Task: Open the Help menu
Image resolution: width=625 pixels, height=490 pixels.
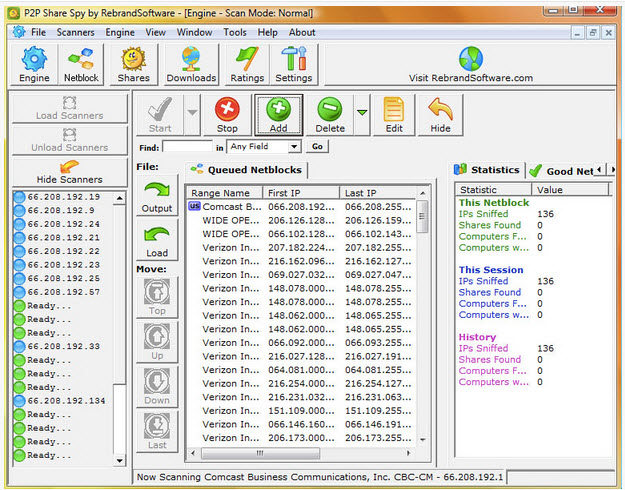Action: point(267,32)
